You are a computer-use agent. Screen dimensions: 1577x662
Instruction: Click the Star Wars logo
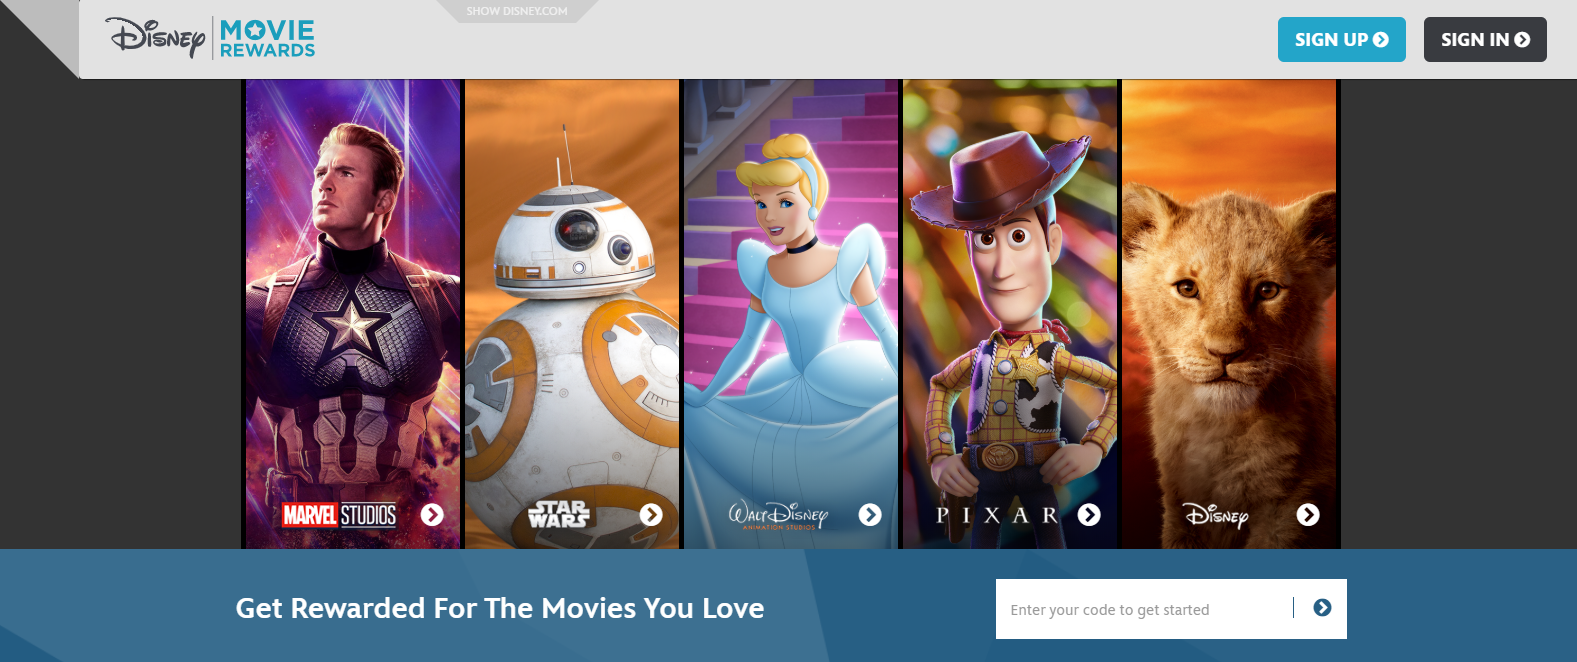click(x=559, y=514)
